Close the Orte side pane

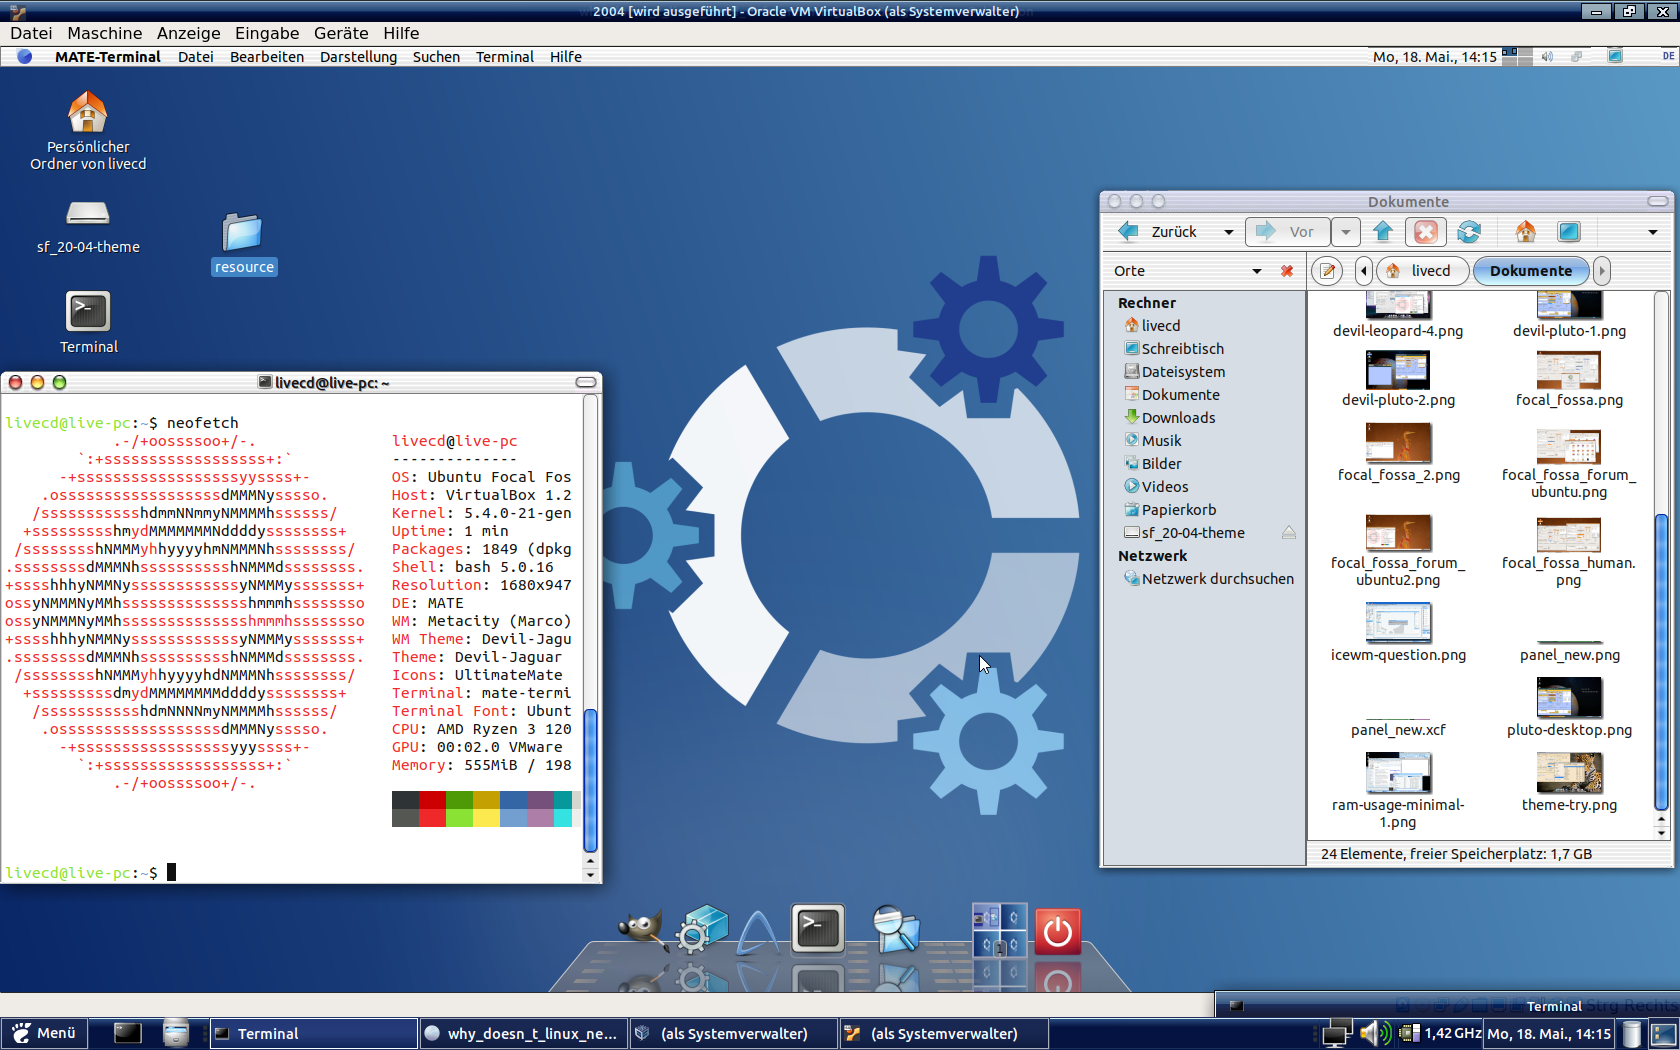pyautogui.click(x=1287, y=271)
